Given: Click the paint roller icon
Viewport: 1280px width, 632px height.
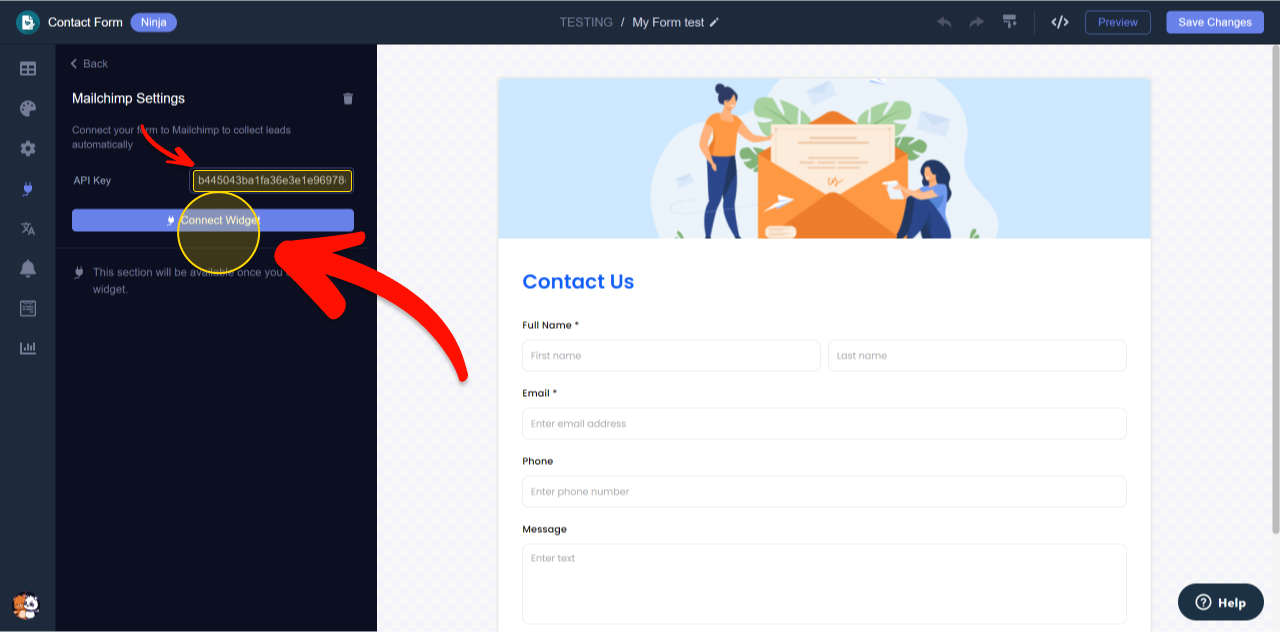Looking at the screenshot, I should click(x=1010, y=22).
